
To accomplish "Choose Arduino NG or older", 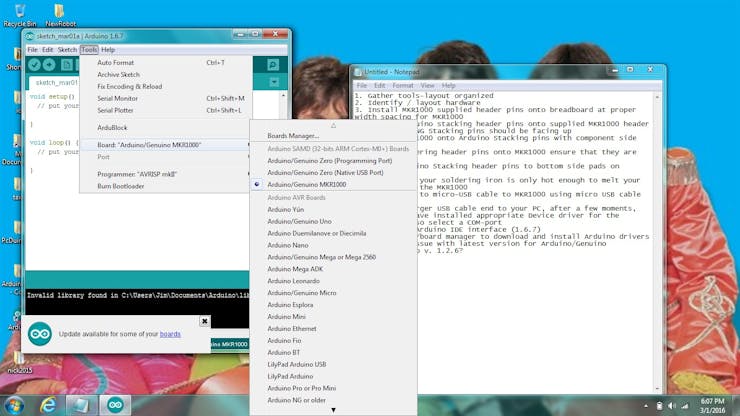I will pos(333,400).
